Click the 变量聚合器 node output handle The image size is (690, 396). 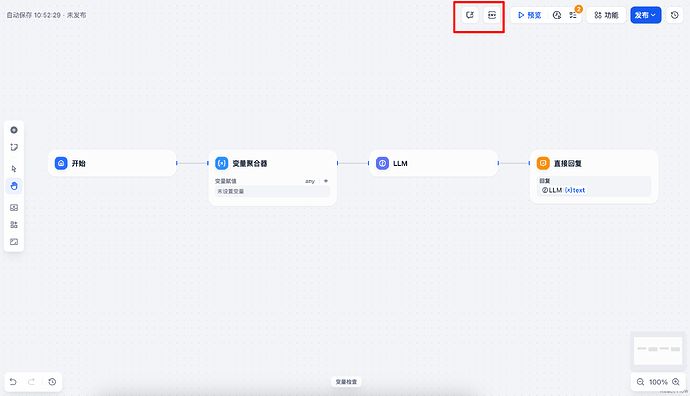(338, 163)
